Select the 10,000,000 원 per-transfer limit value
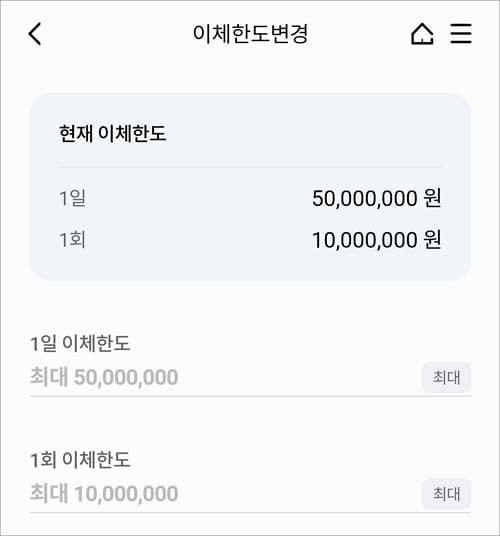The image size is (500, 536). click(x=377, y=240)
